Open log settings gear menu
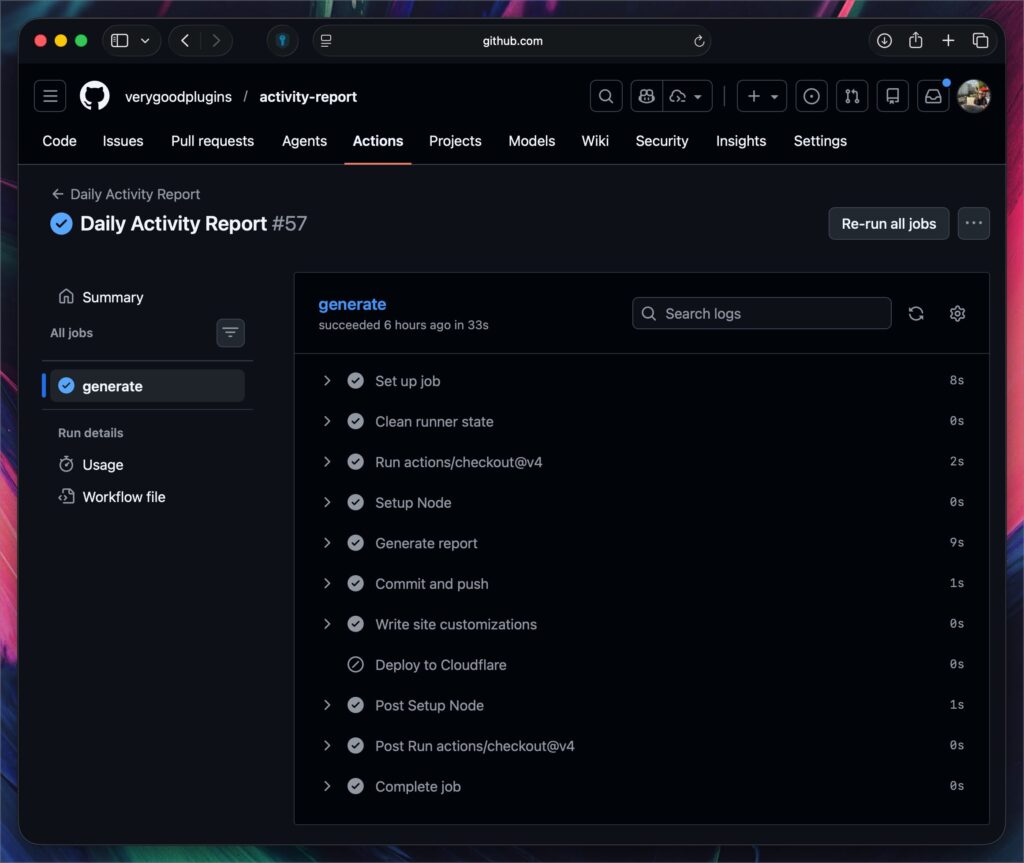This screenshot has width=1024, height=863. (957, 314)
